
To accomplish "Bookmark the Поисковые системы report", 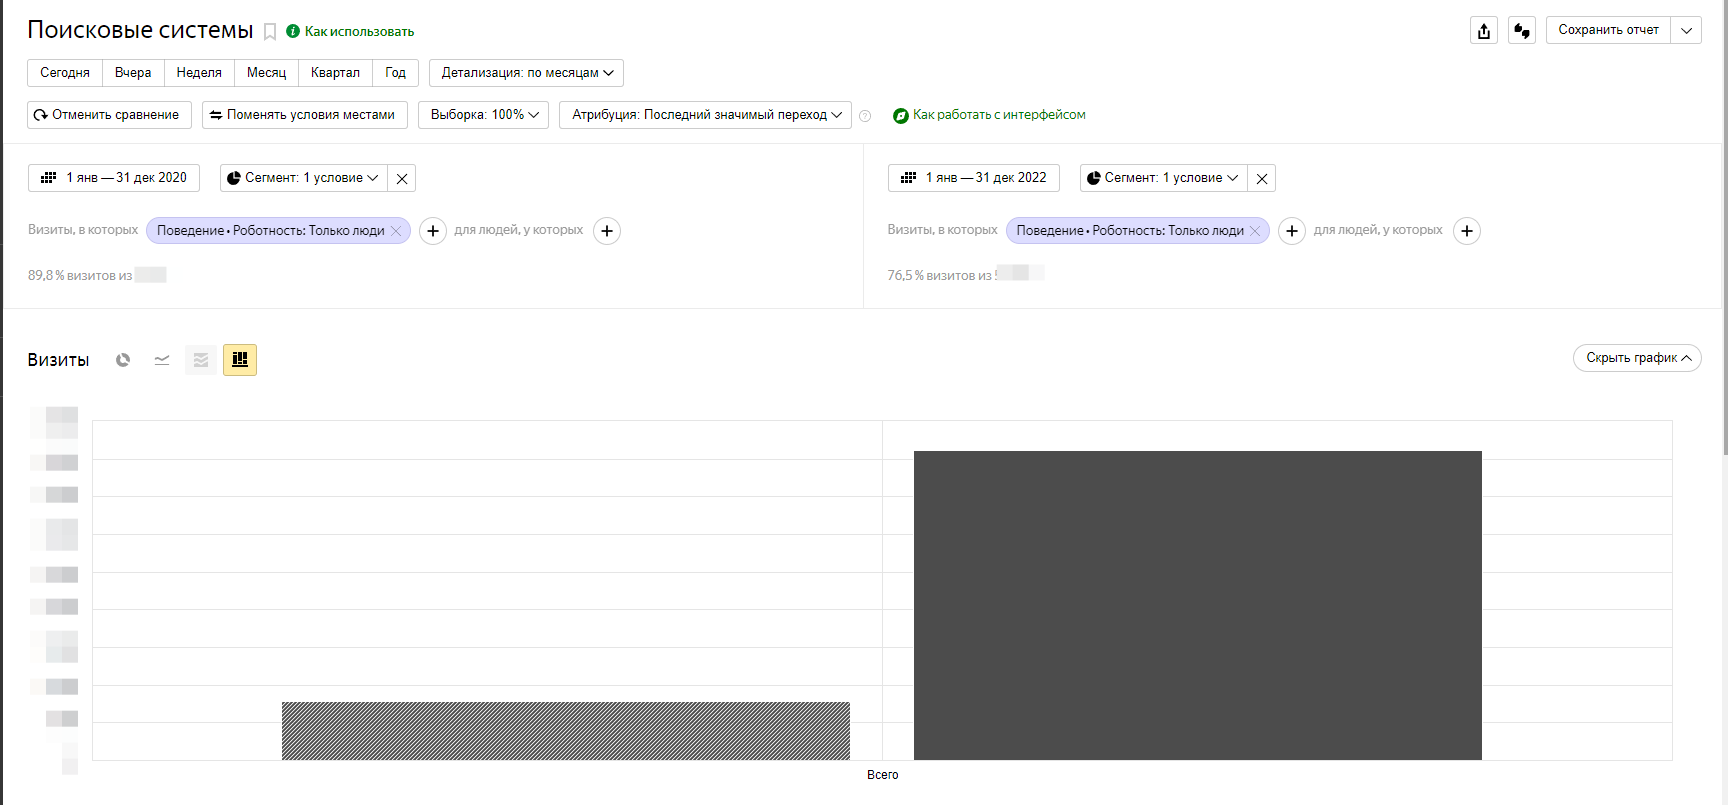I will [x=270, y=32].
